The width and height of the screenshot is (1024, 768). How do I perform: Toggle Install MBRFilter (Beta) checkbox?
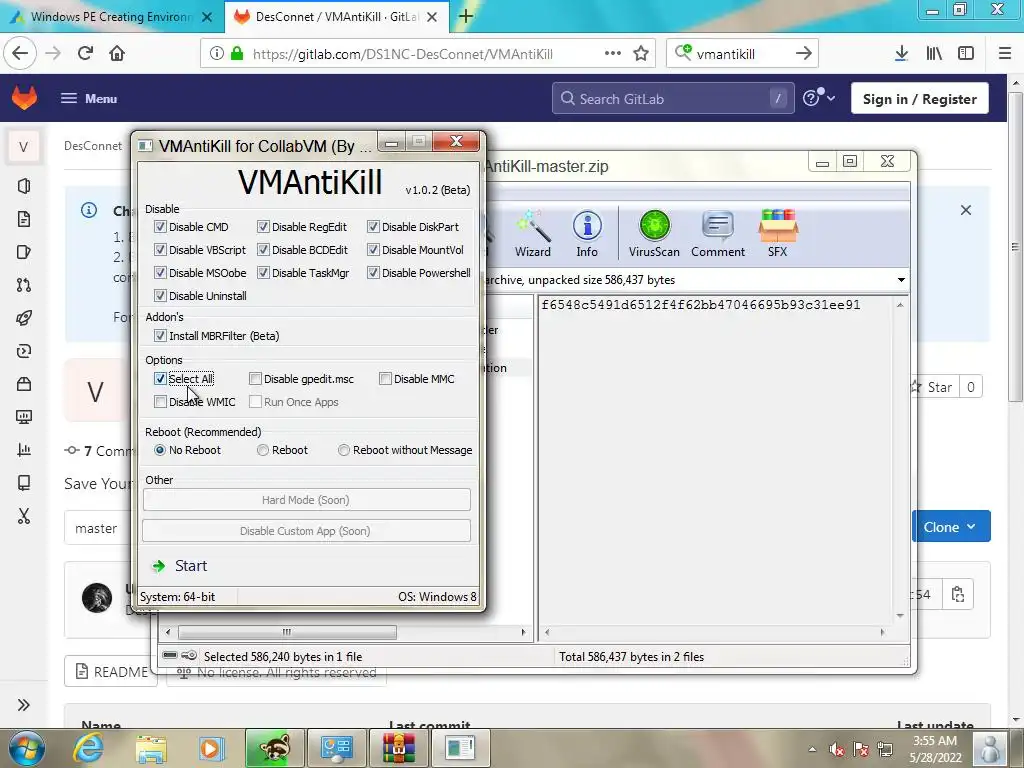160,336
